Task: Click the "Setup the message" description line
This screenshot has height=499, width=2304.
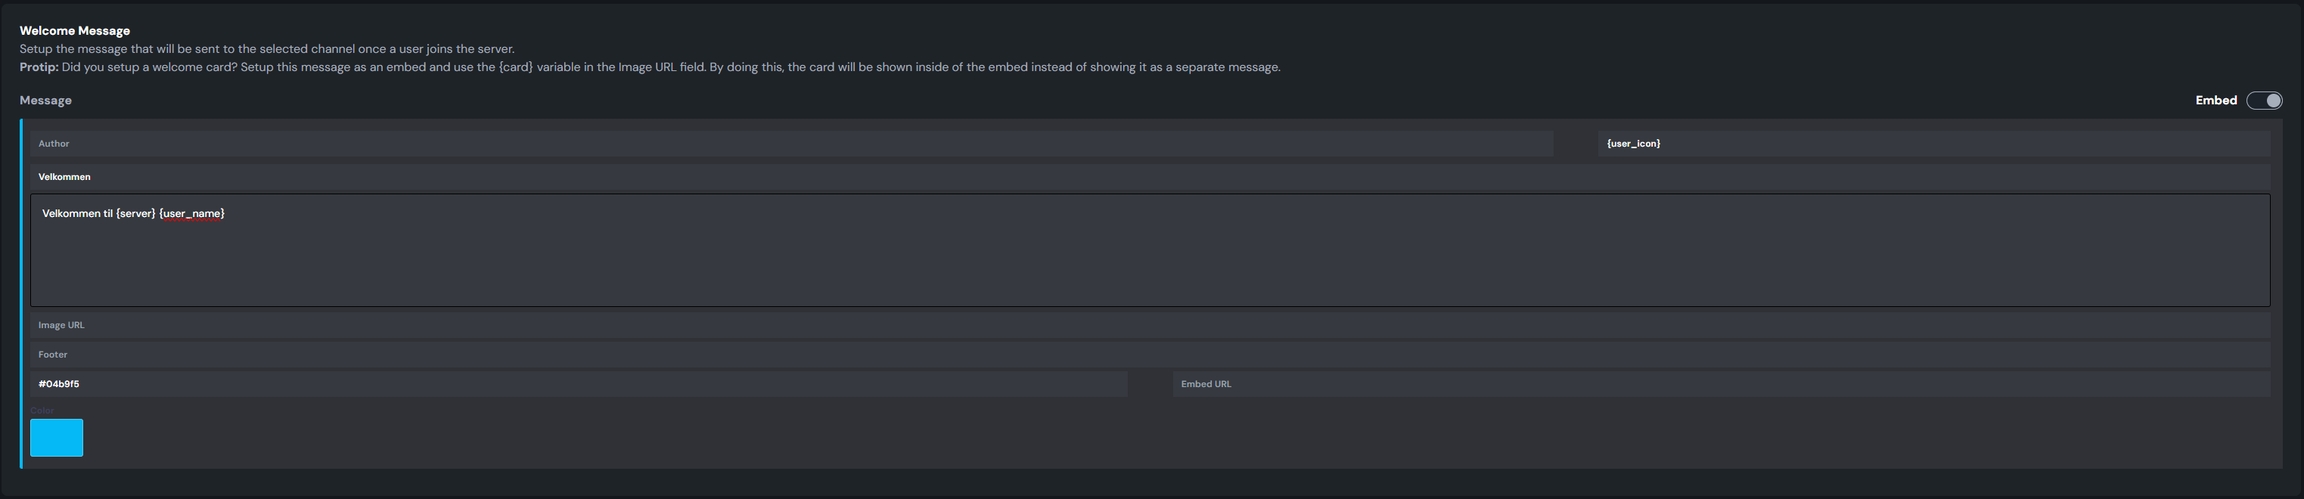Action: pyautogui.click(x=267, y=49)
